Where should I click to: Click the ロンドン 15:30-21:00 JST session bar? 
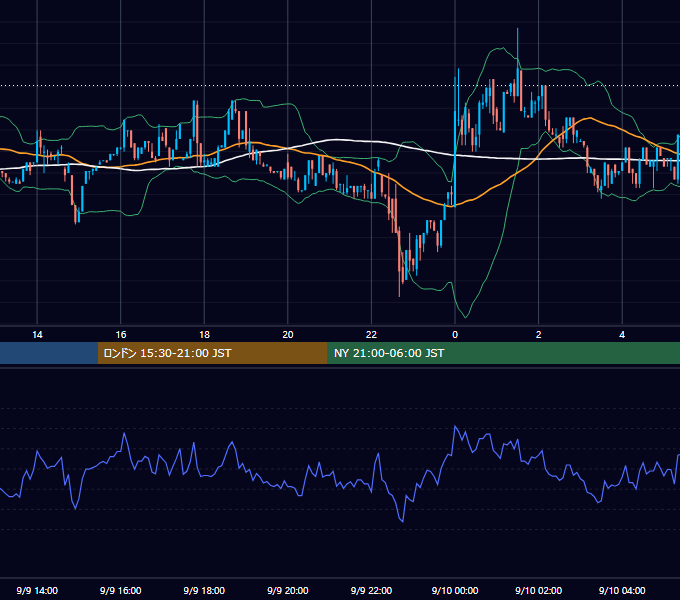[212, 353]
